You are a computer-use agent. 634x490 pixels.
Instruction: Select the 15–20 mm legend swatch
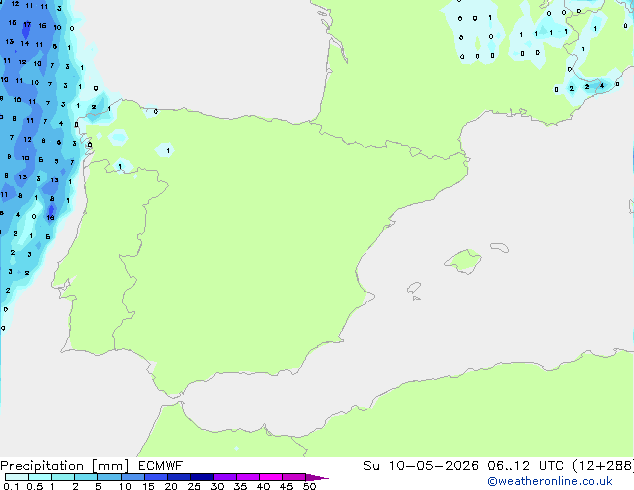[155, 477]
